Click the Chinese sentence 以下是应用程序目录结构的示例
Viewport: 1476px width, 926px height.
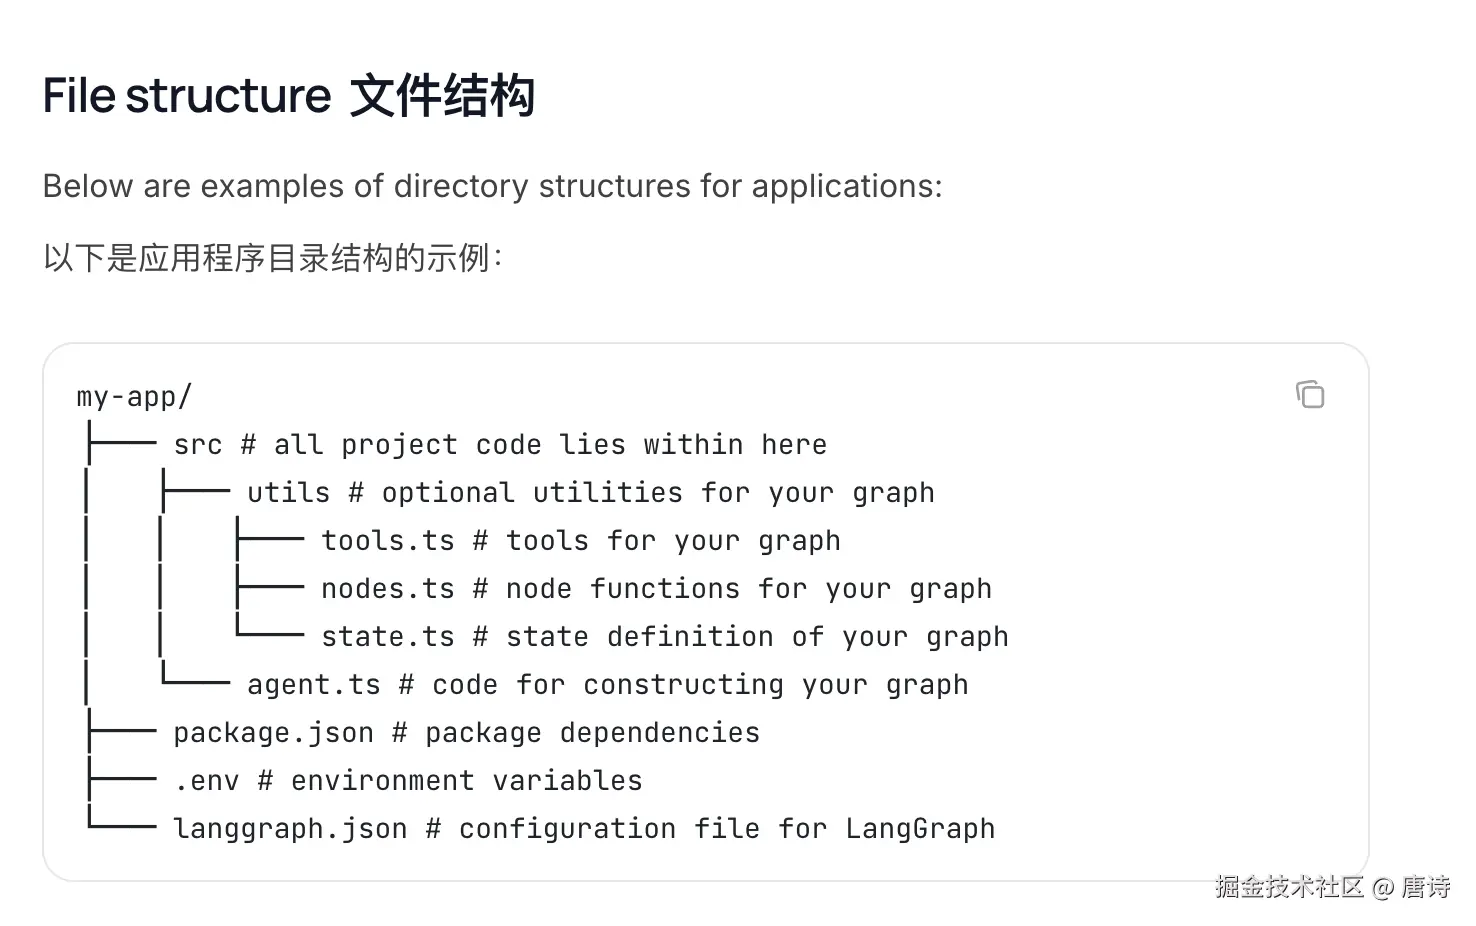272,258
